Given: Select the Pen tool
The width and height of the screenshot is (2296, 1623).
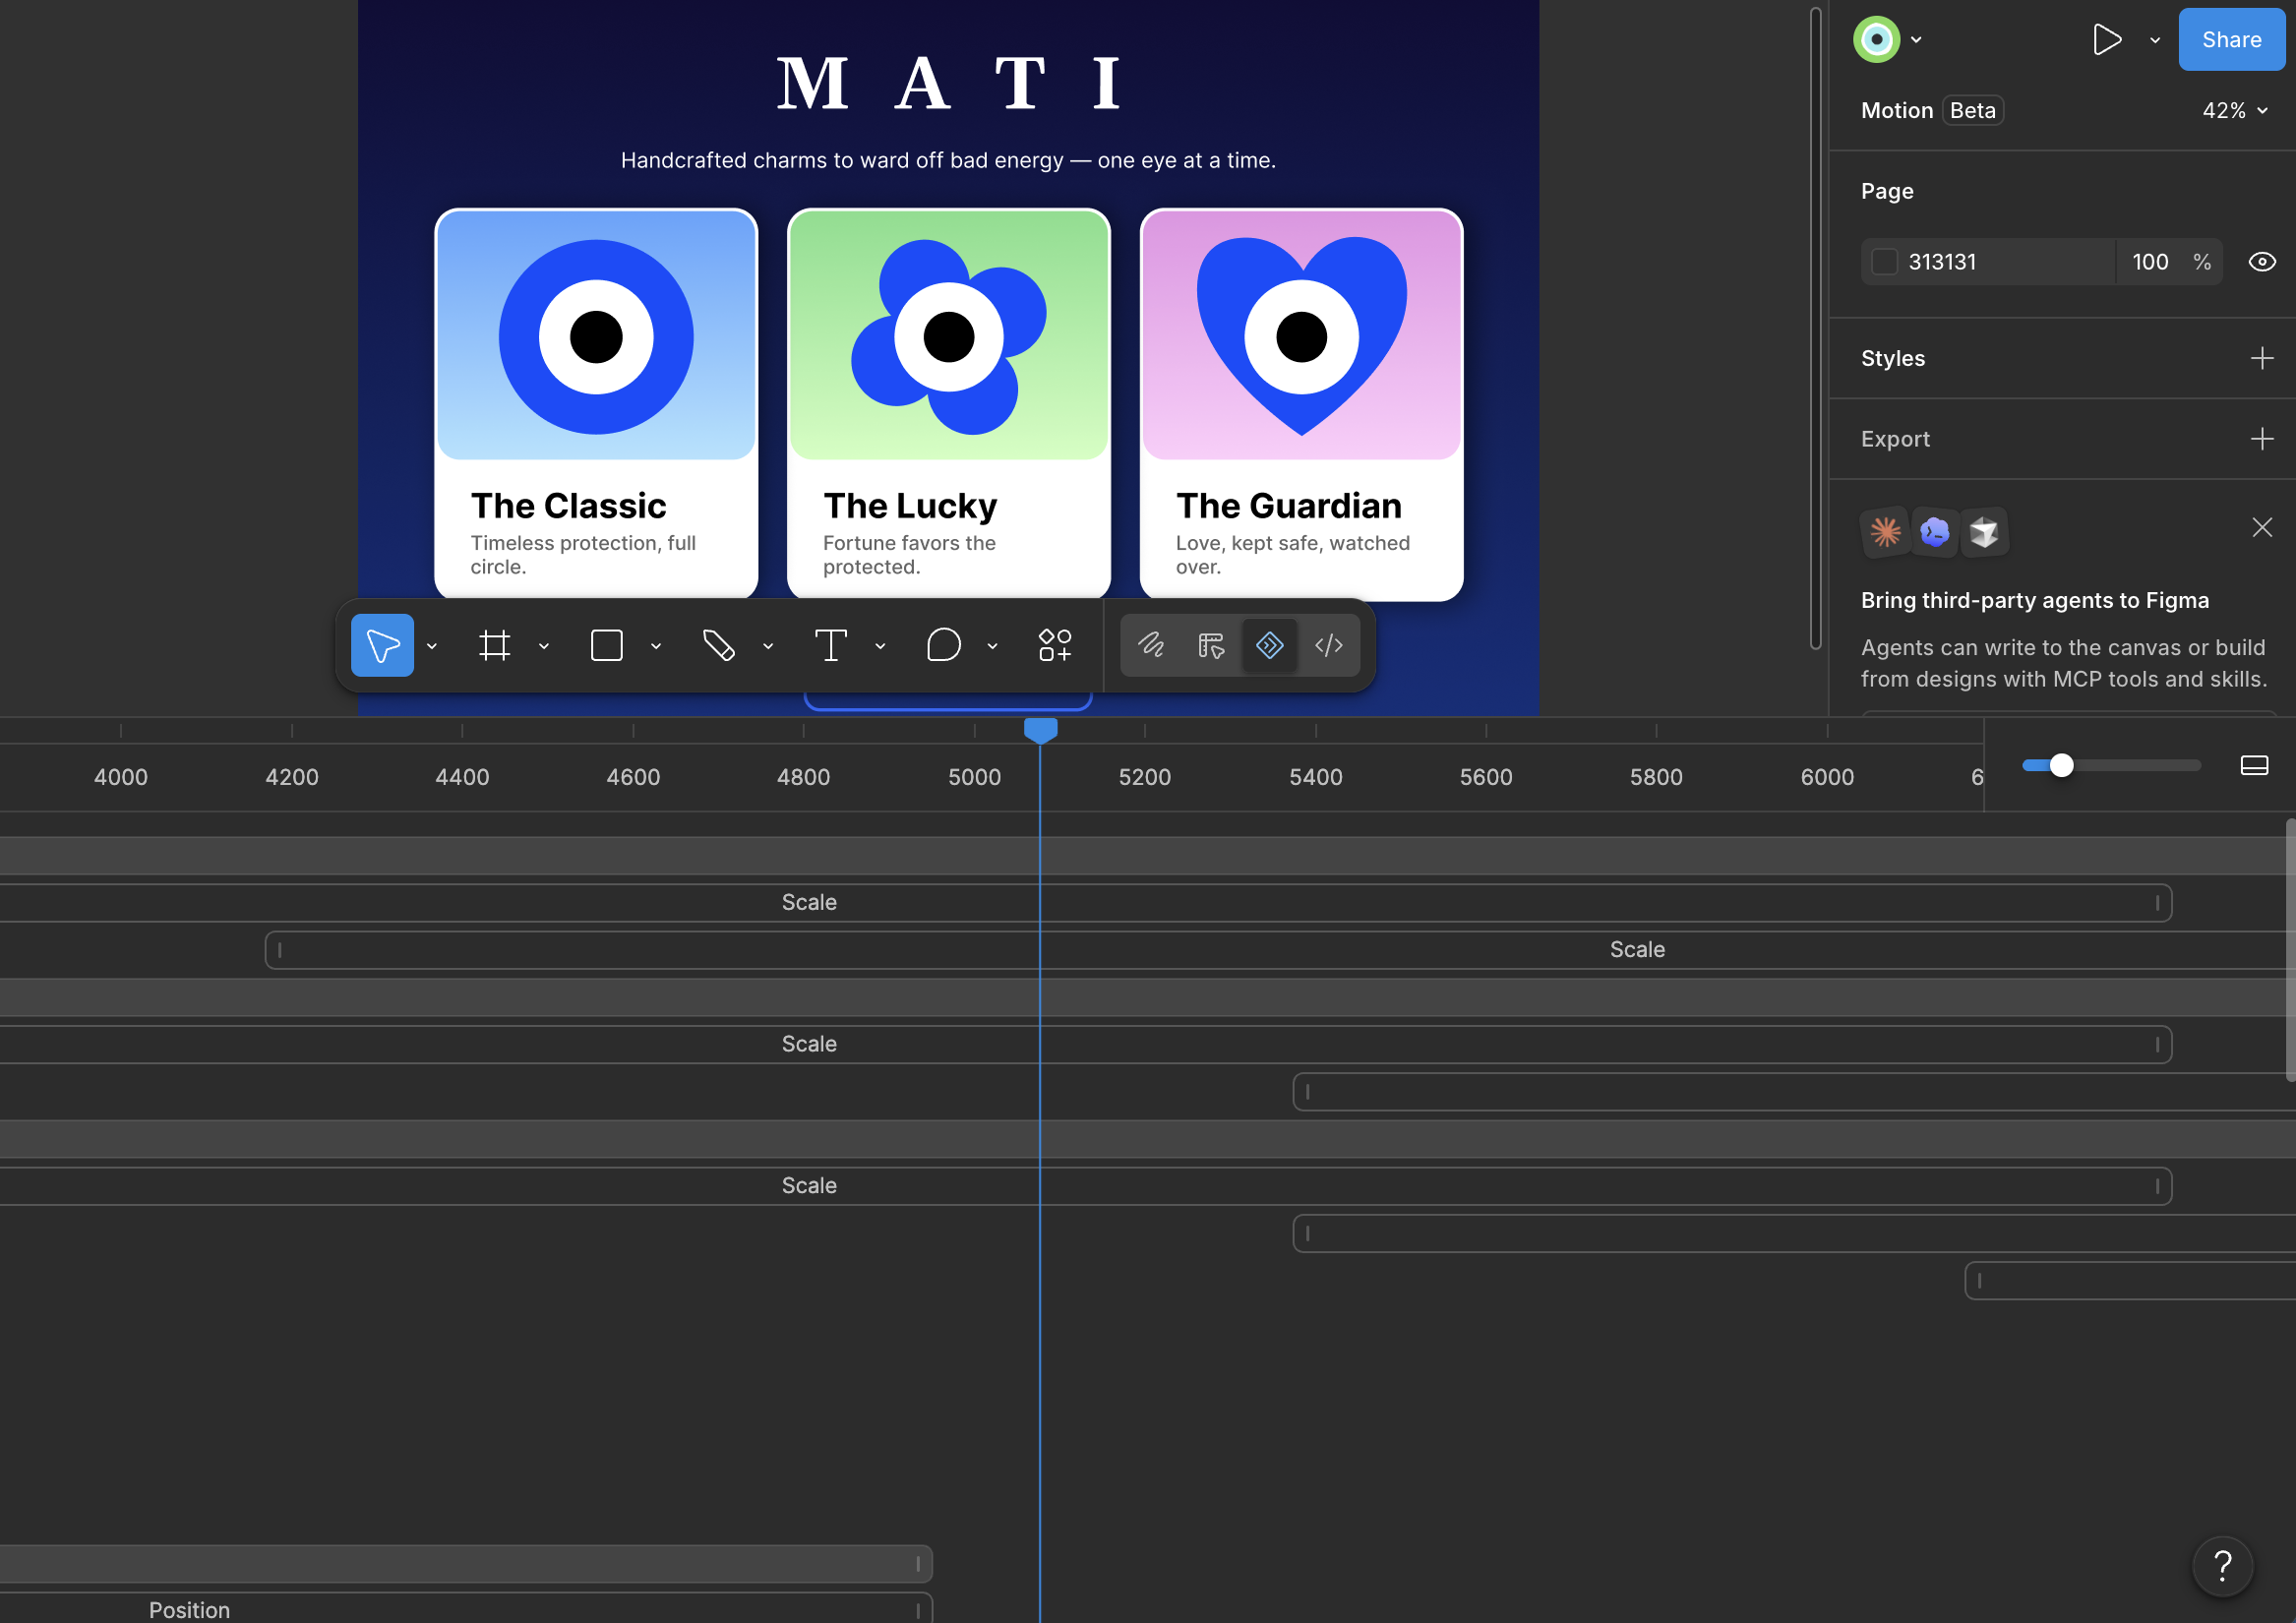Looking at the screenshot, I should coord(718,645).
